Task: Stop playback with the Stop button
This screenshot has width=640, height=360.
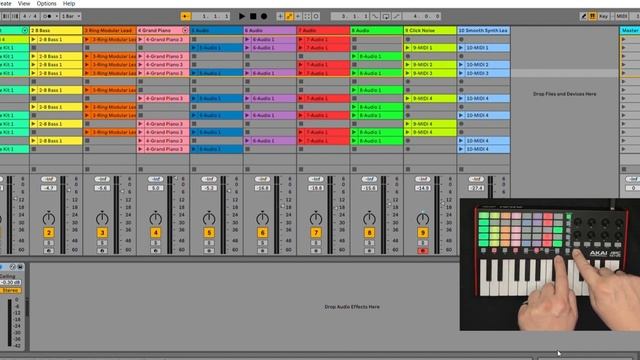Action: click(x=253, y=16)
